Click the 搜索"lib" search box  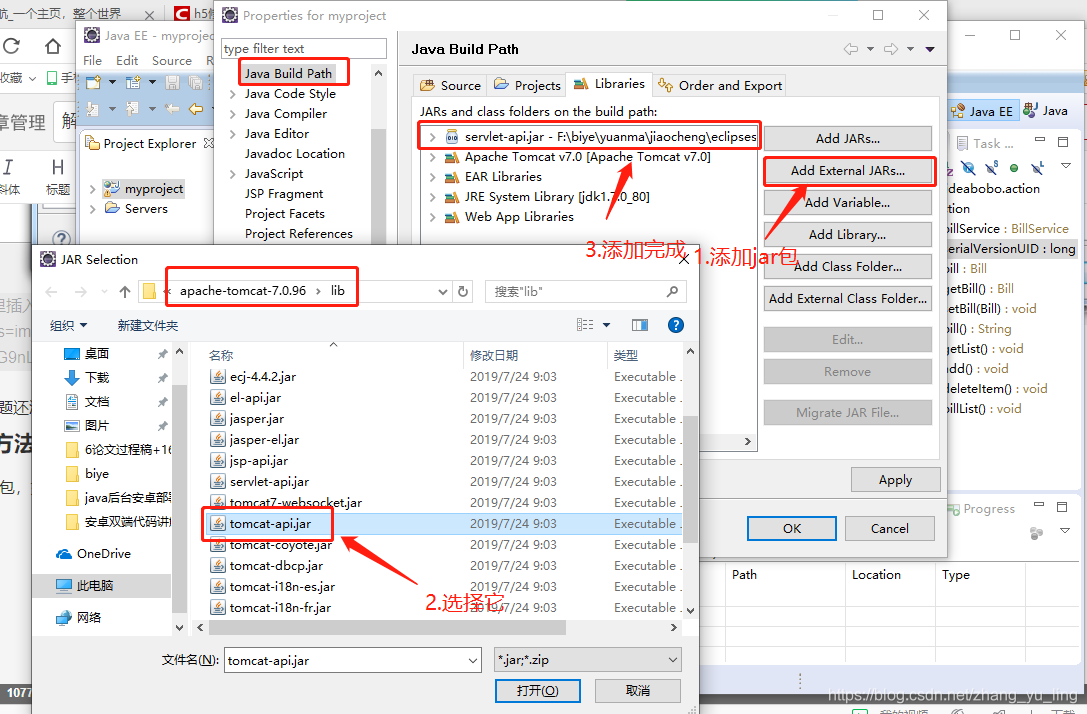[586, 292]
